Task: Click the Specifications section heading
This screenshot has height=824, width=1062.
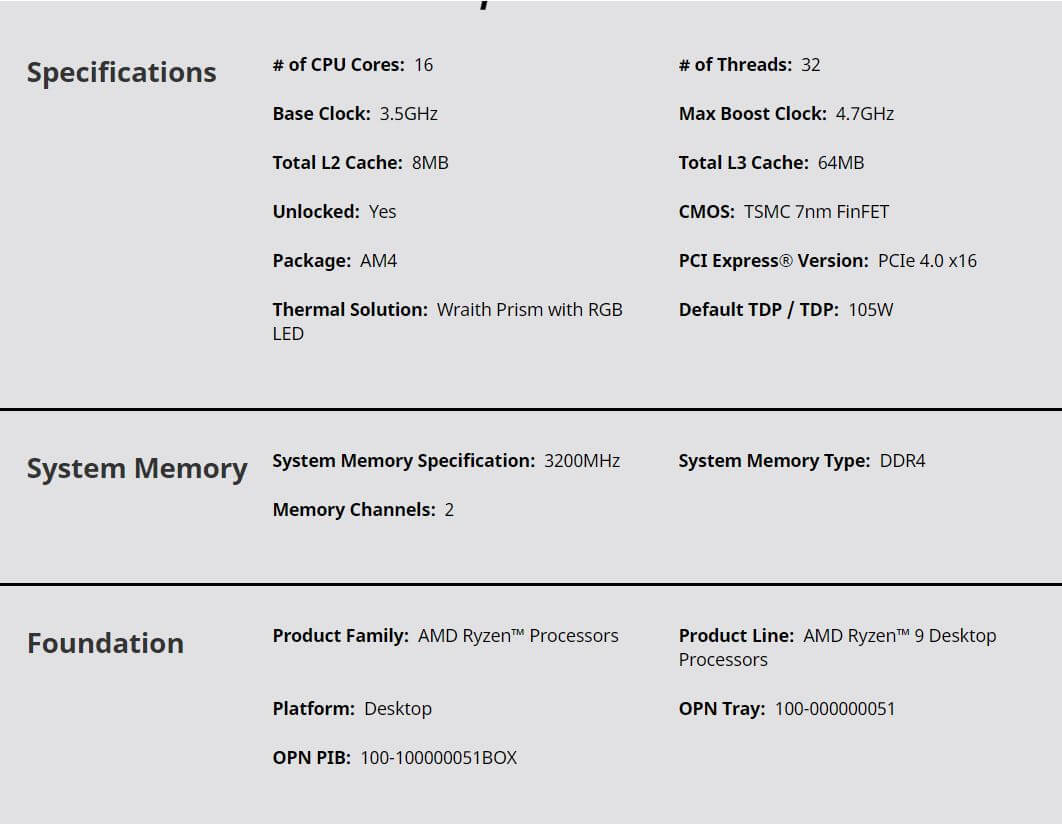Action: tap(121, 73)
